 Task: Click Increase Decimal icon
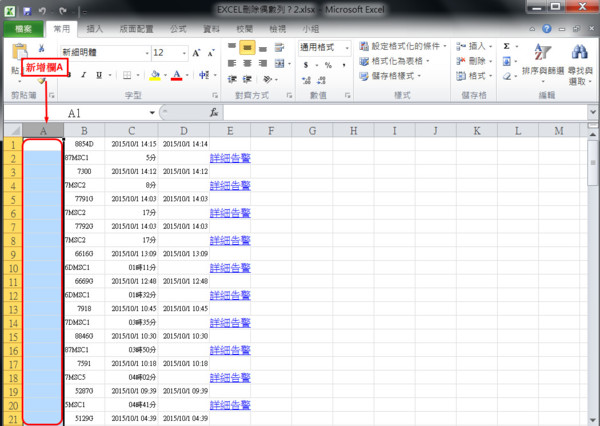[306, 80]
